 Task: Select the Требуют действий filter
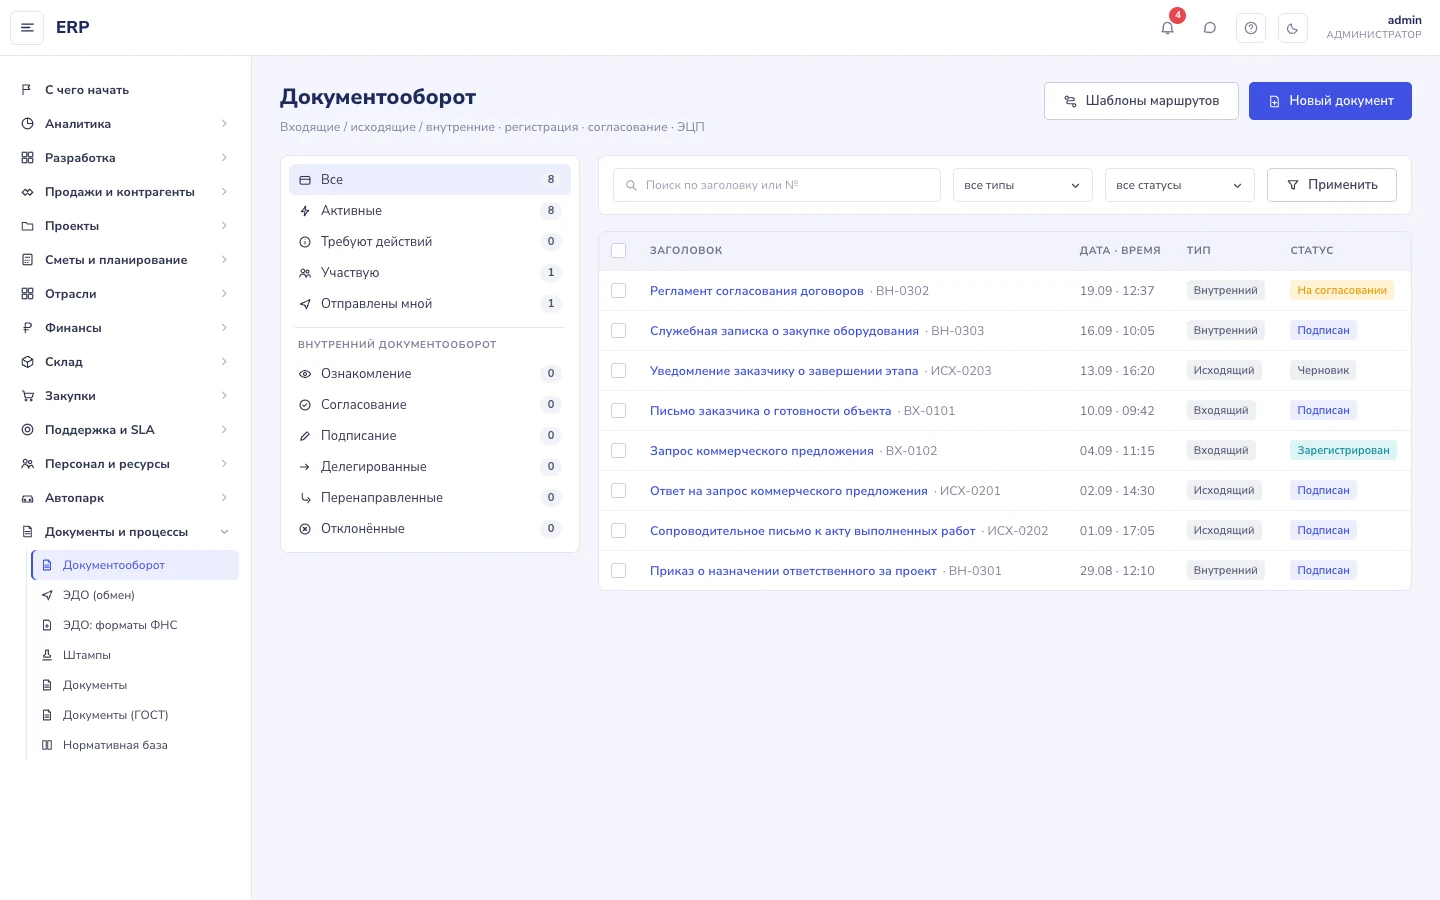click(430, 242)
